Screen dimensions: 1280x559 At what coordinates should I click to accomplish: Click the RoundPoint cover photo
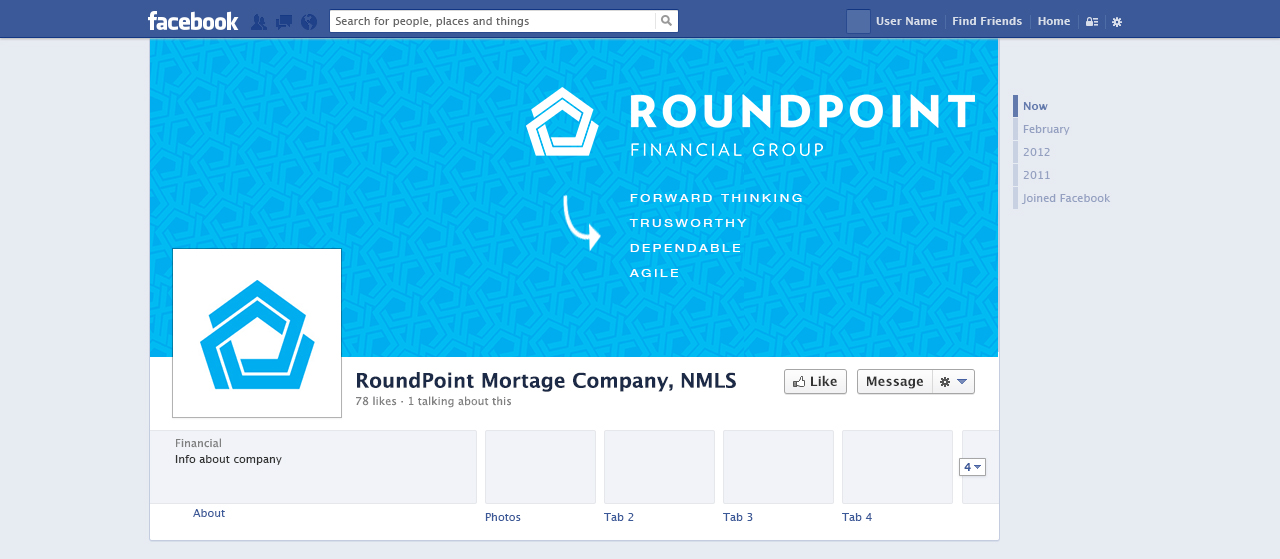(x=574, y=198)
